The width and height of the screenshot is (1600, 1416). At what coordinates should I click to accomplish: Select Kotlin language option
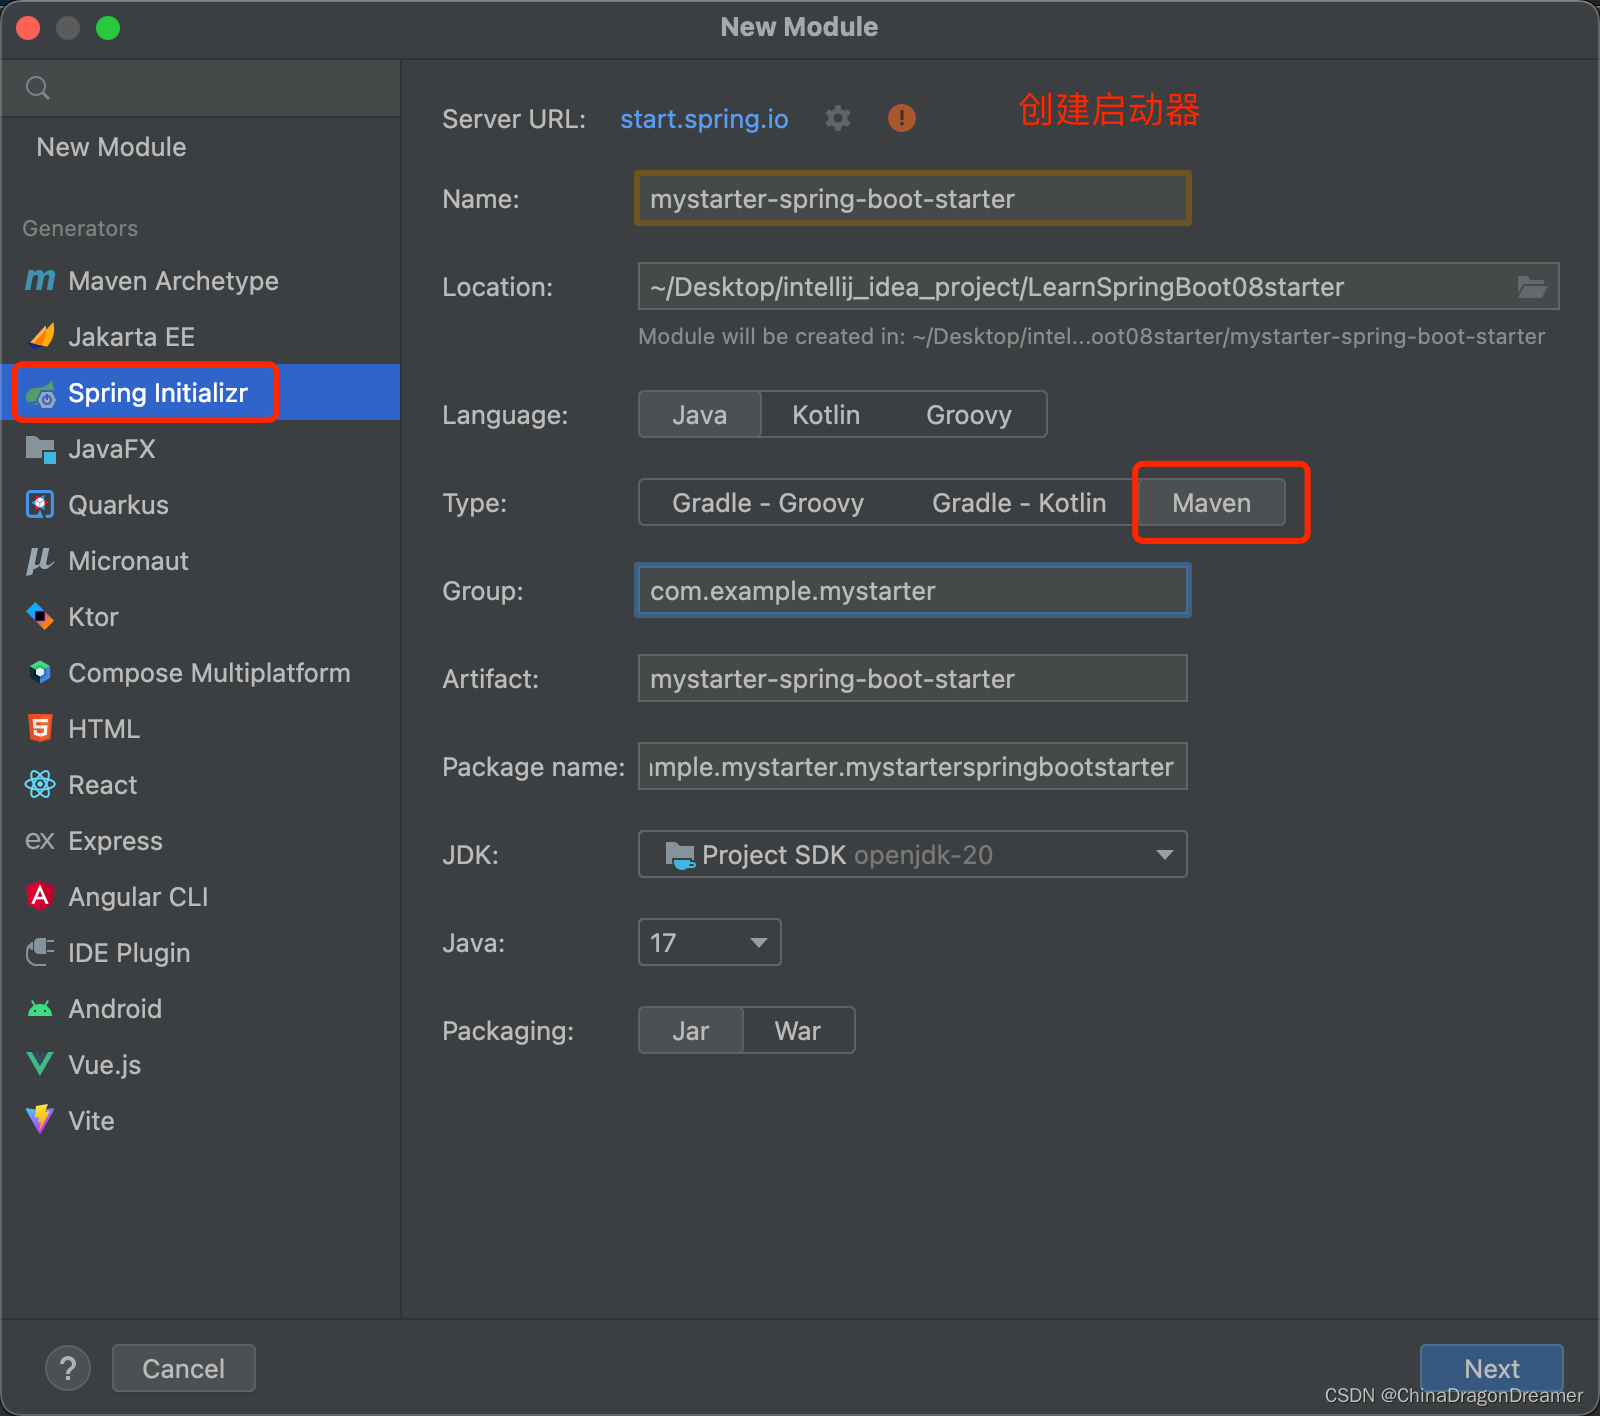pos(826,414)
